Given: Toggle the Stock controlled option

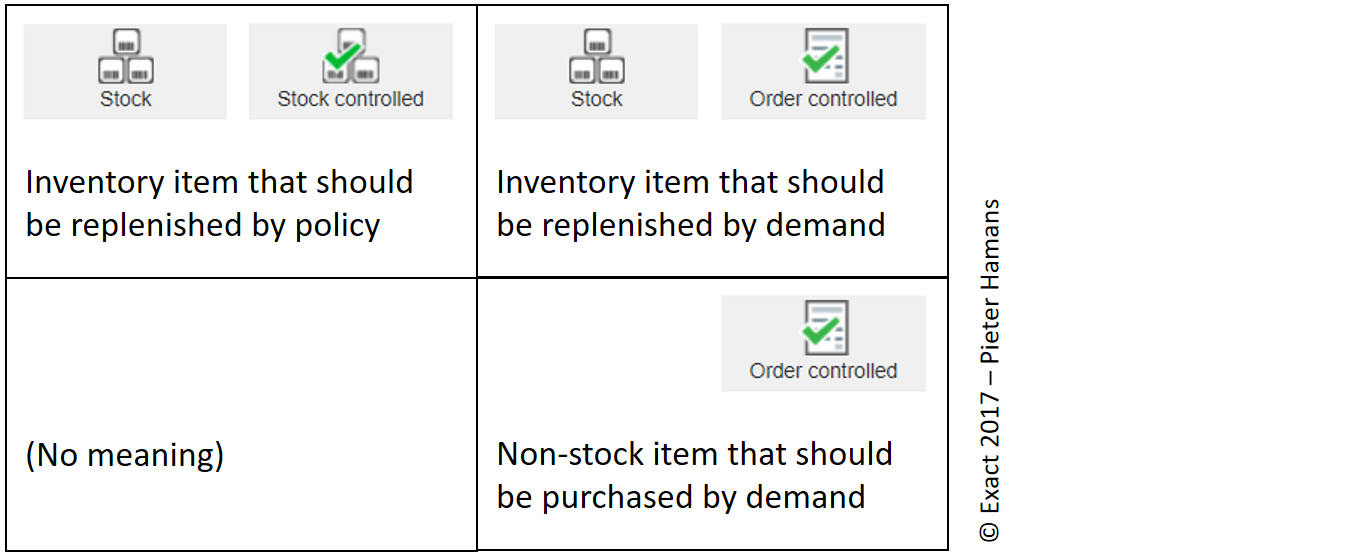Looking at the screenshot, I should [x=350, y=72].
